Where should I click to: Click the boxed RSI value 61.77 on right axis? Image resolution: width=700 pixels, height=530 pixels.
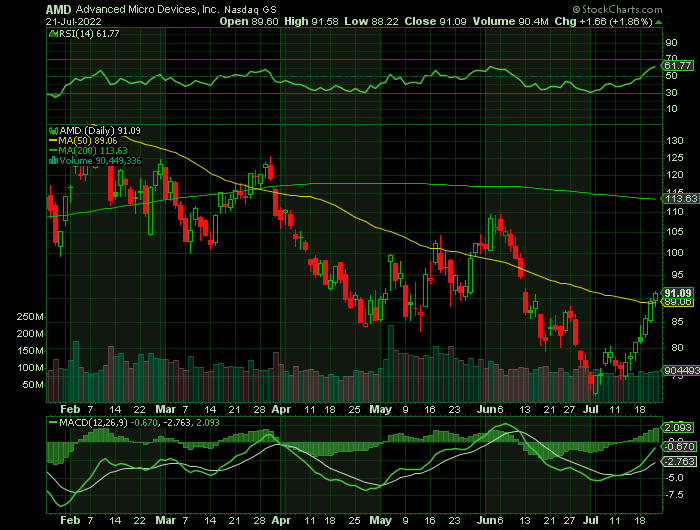[678, 66]
